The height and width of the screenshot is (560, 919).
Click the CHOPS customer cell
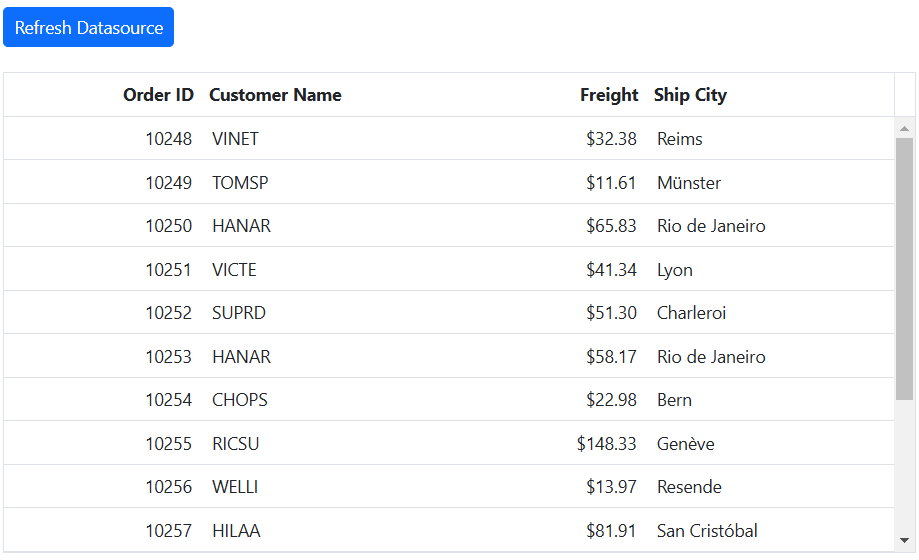coord(240,400)
